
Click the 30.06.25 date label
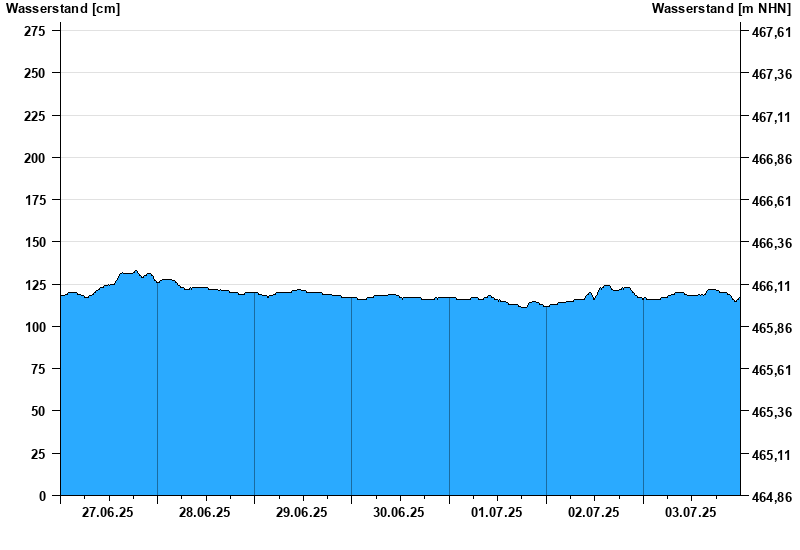[x=399, y=512]
